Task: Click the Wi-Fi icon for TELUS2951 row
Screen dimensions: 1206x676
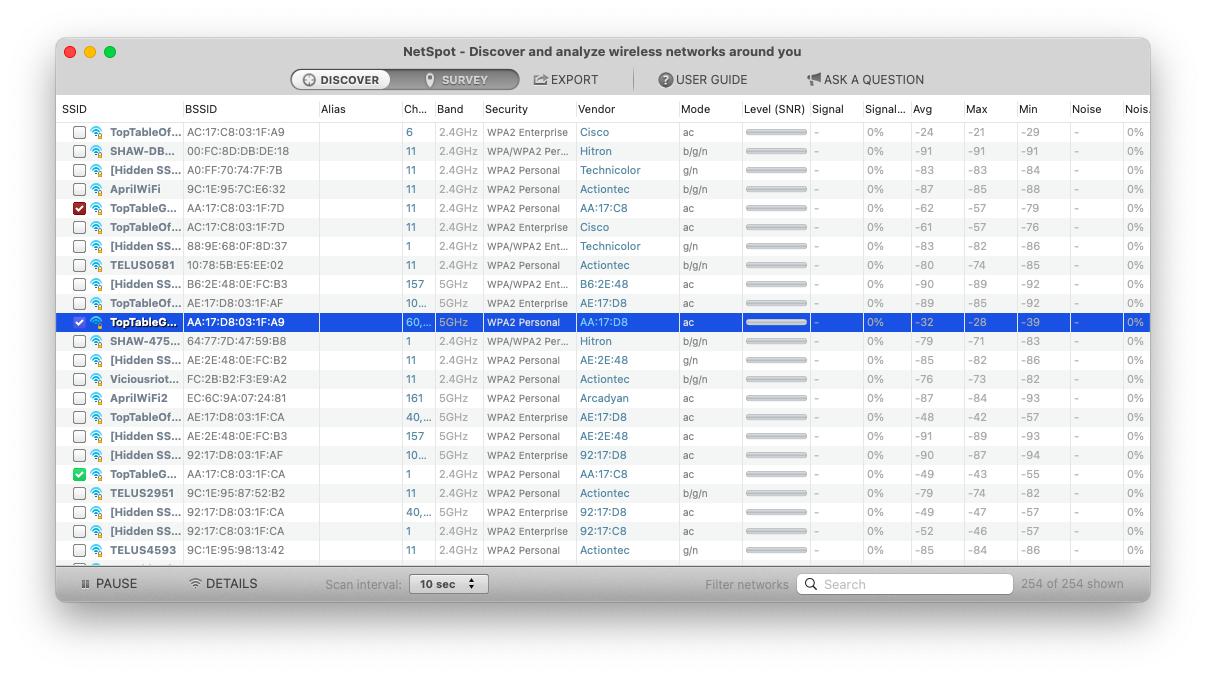Action: (x=97, y=493)
